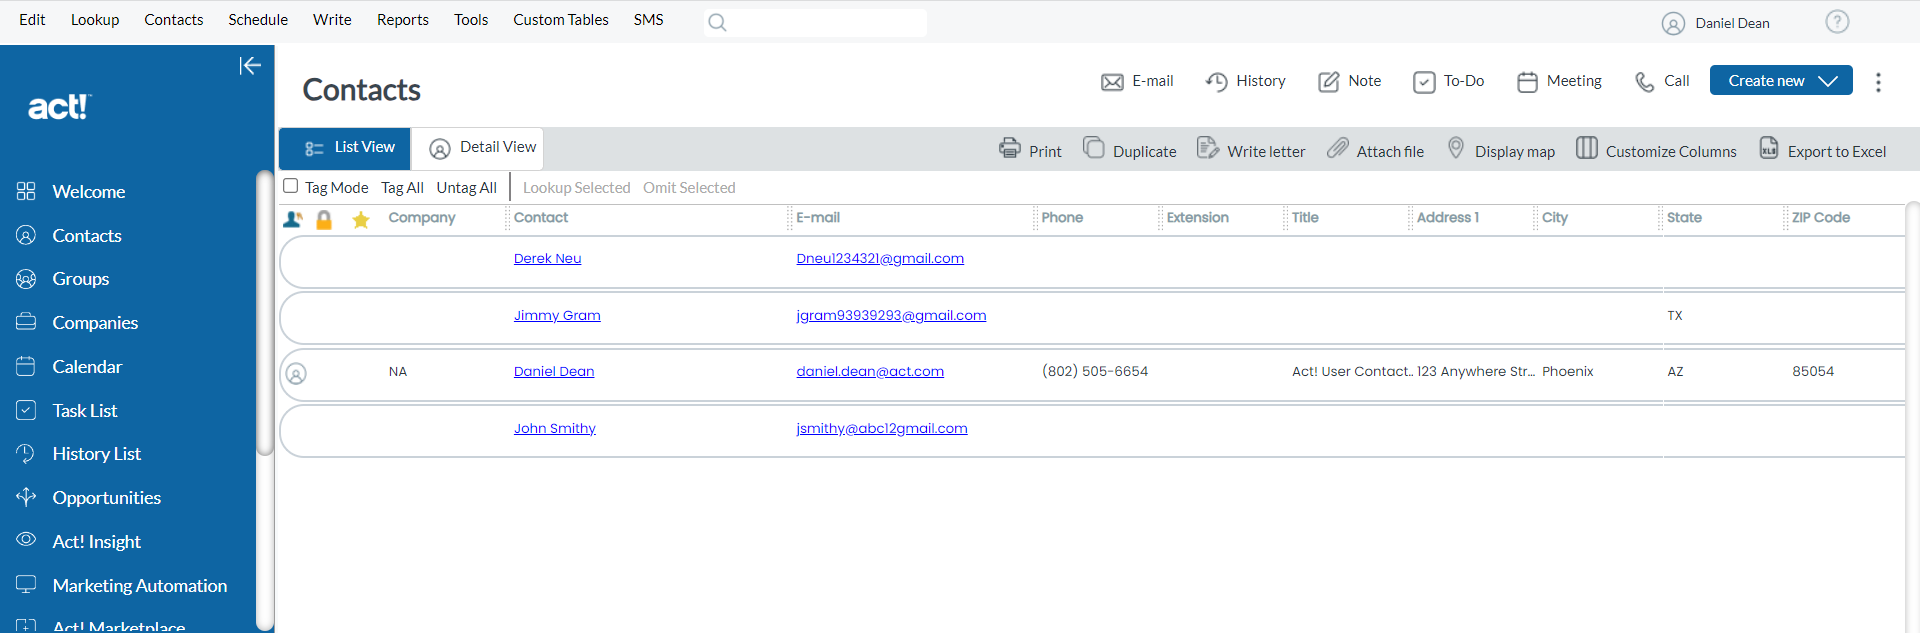Click Display map
Screen dimensions: 1920x633
pyautogui.click(x=1501, y=150)
